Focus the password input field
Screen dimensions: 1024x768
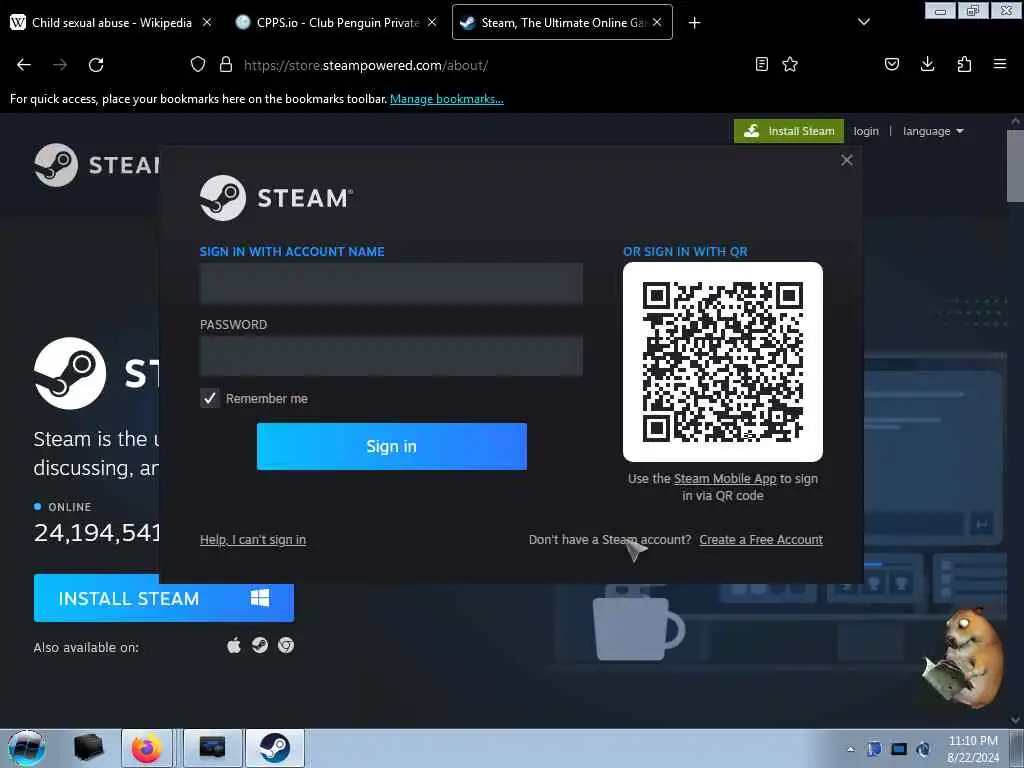(391, 356)
